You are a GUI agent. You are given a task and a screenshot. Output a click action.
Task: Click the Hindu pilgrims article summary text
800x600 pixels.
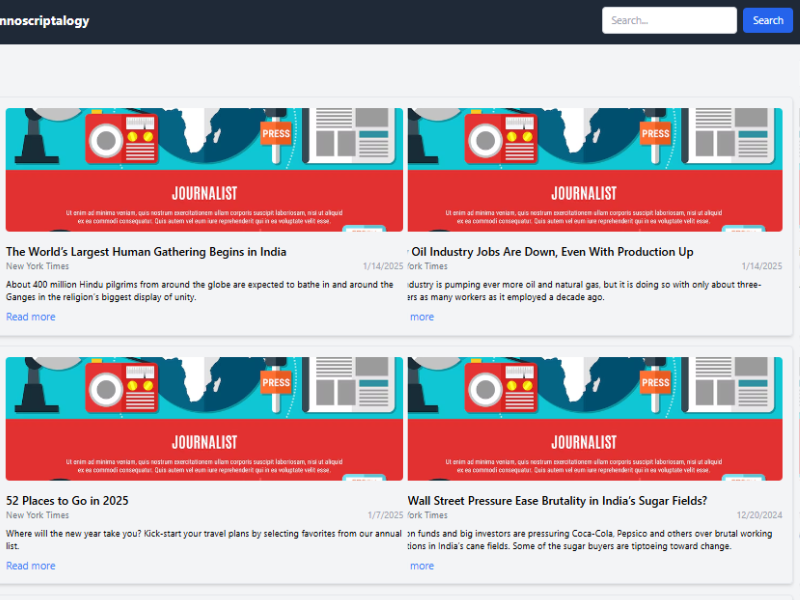(x=200, y=291)
